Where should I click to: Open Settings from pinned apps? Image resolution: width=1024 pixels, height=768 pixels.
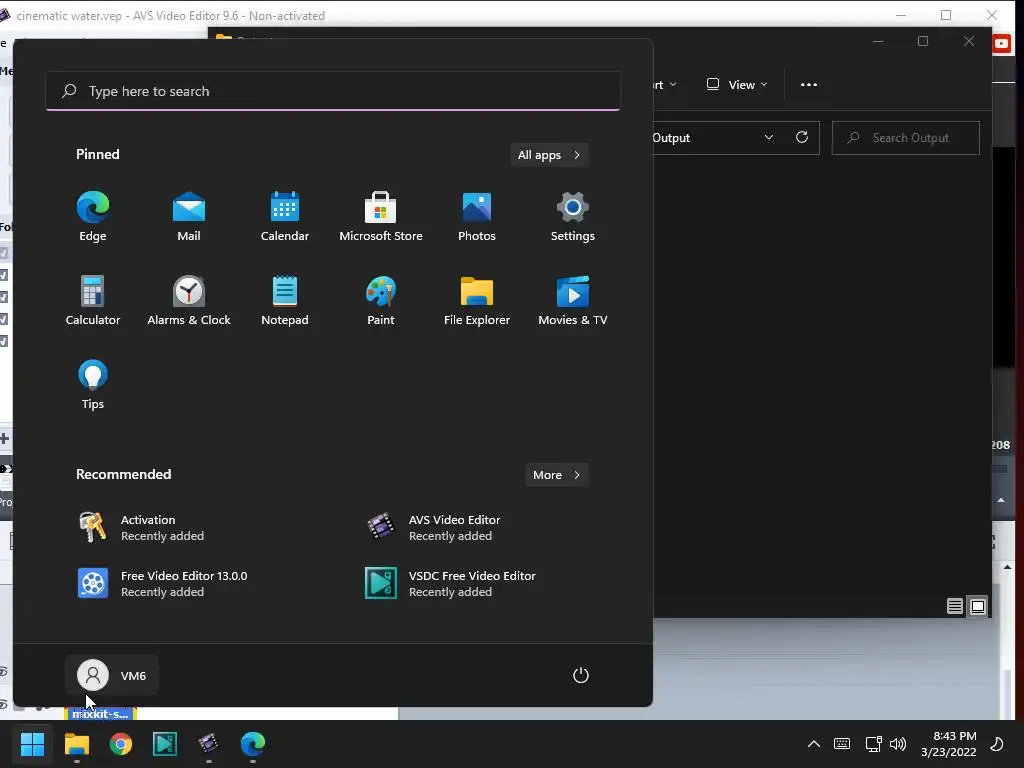pos(573,217)
